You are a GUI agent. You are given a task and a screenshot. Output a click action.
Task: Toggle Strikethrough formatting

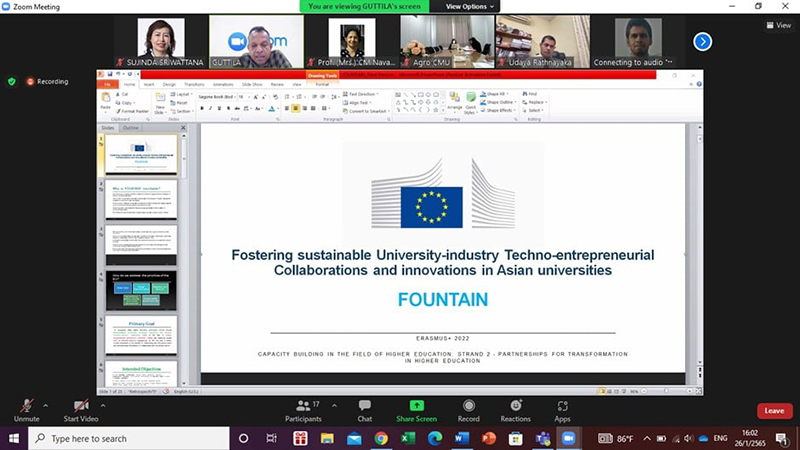(x=237, y=108)
